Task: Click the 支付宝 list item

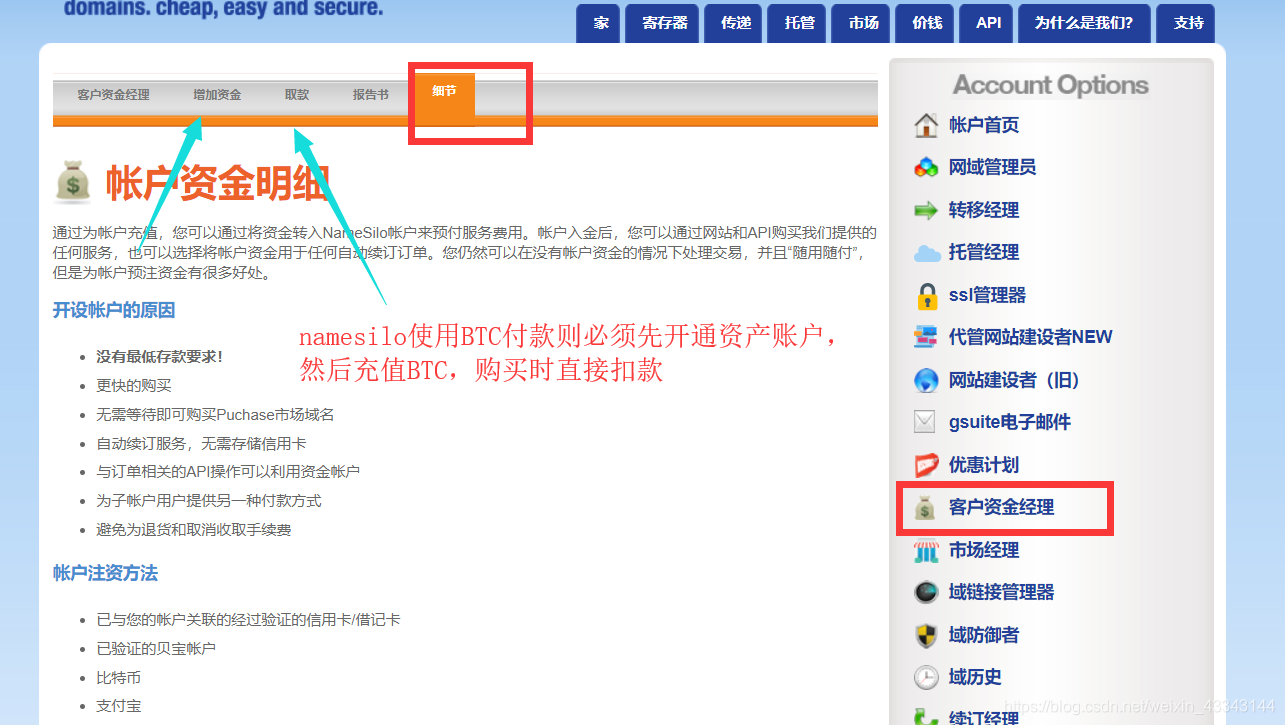Action: tap(118, 705)
